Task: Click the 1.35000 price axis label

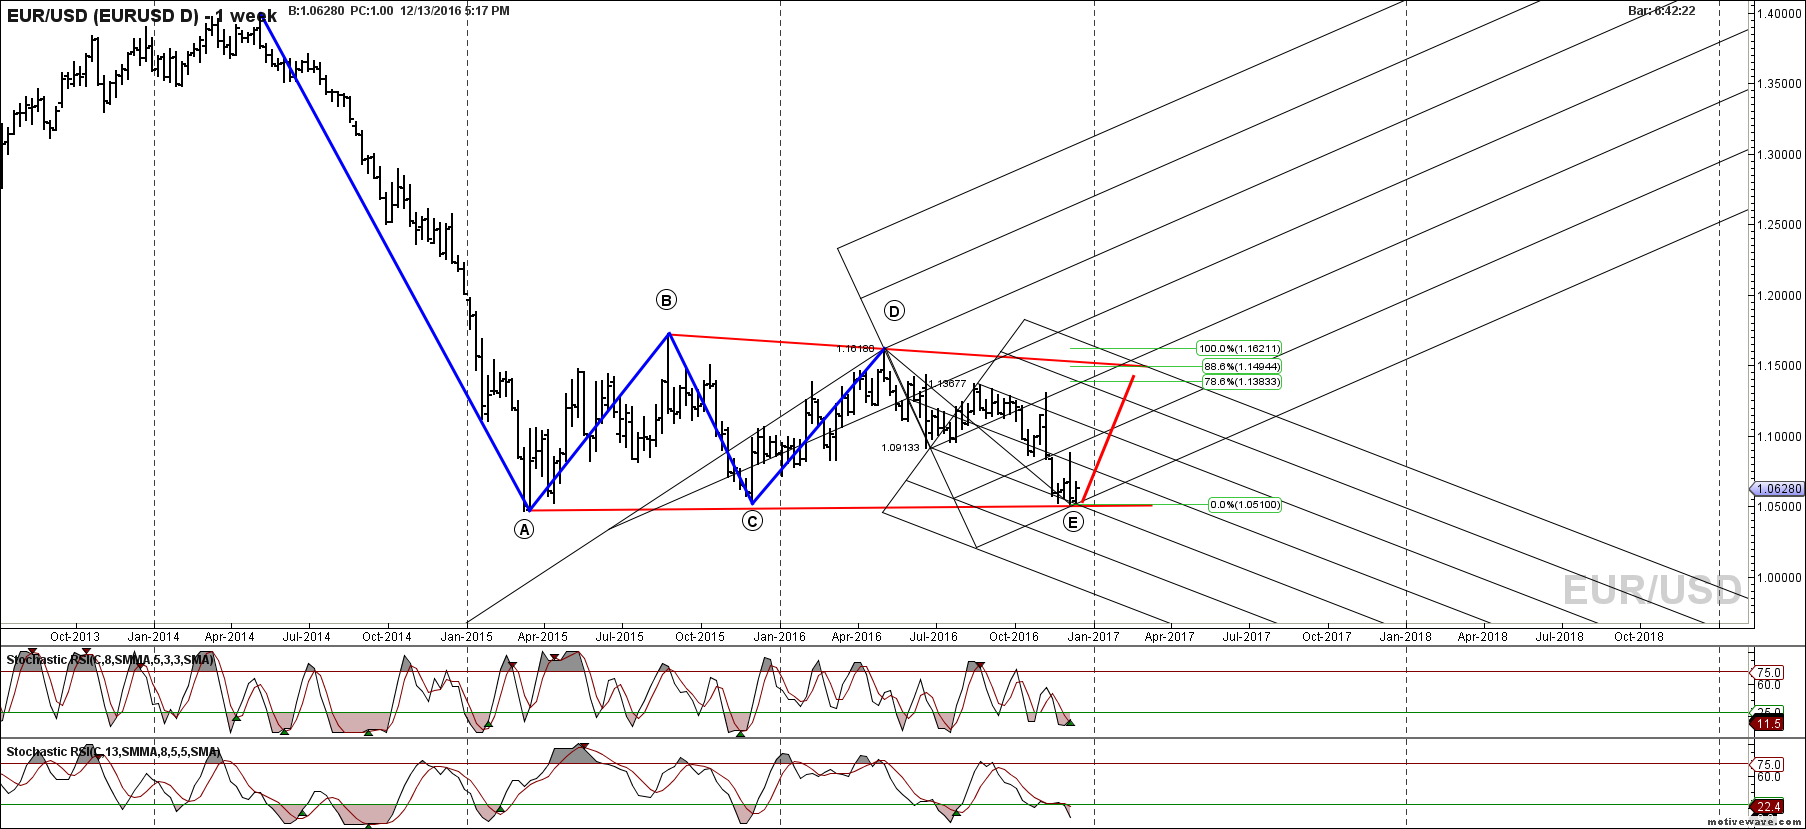Action: coord(1780,84)
